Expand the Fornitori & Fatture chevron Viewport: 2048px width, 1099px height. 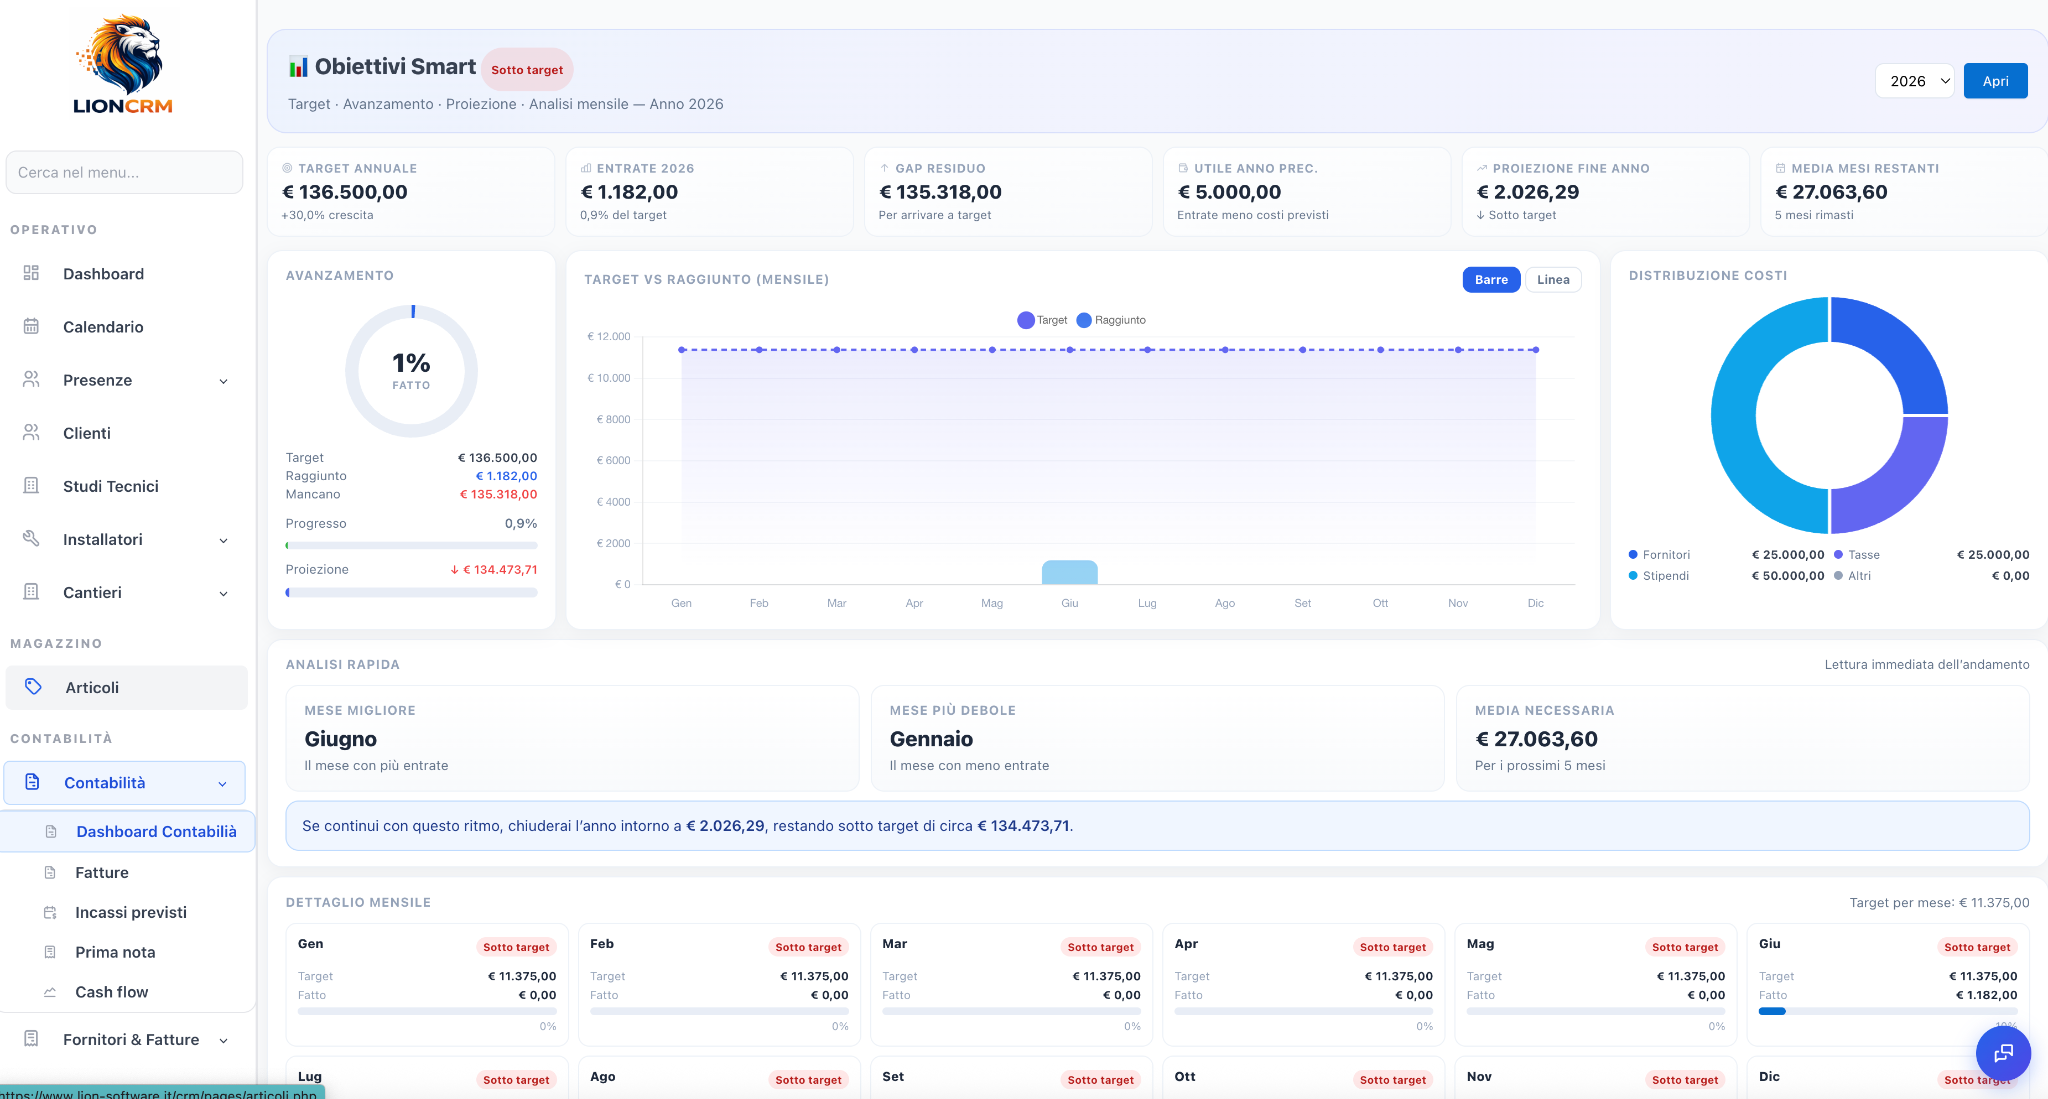tap(224, 1040)
